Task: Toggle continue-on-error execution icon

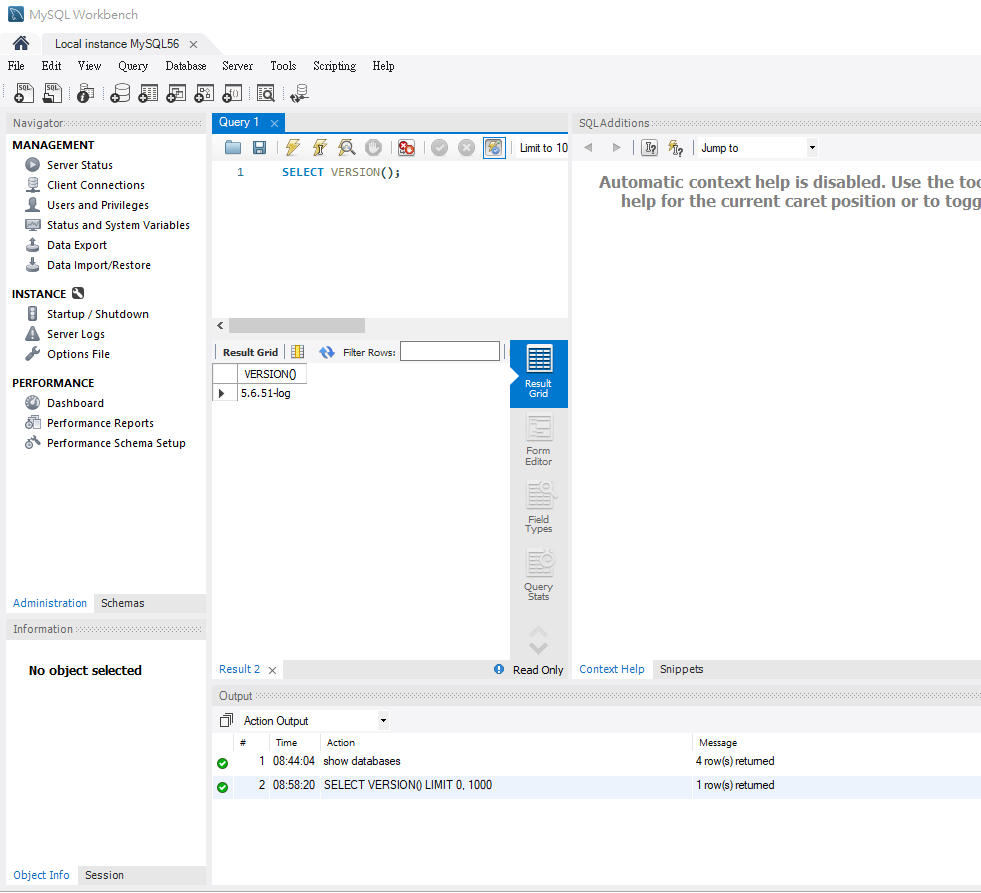Action: pos(406,148)
